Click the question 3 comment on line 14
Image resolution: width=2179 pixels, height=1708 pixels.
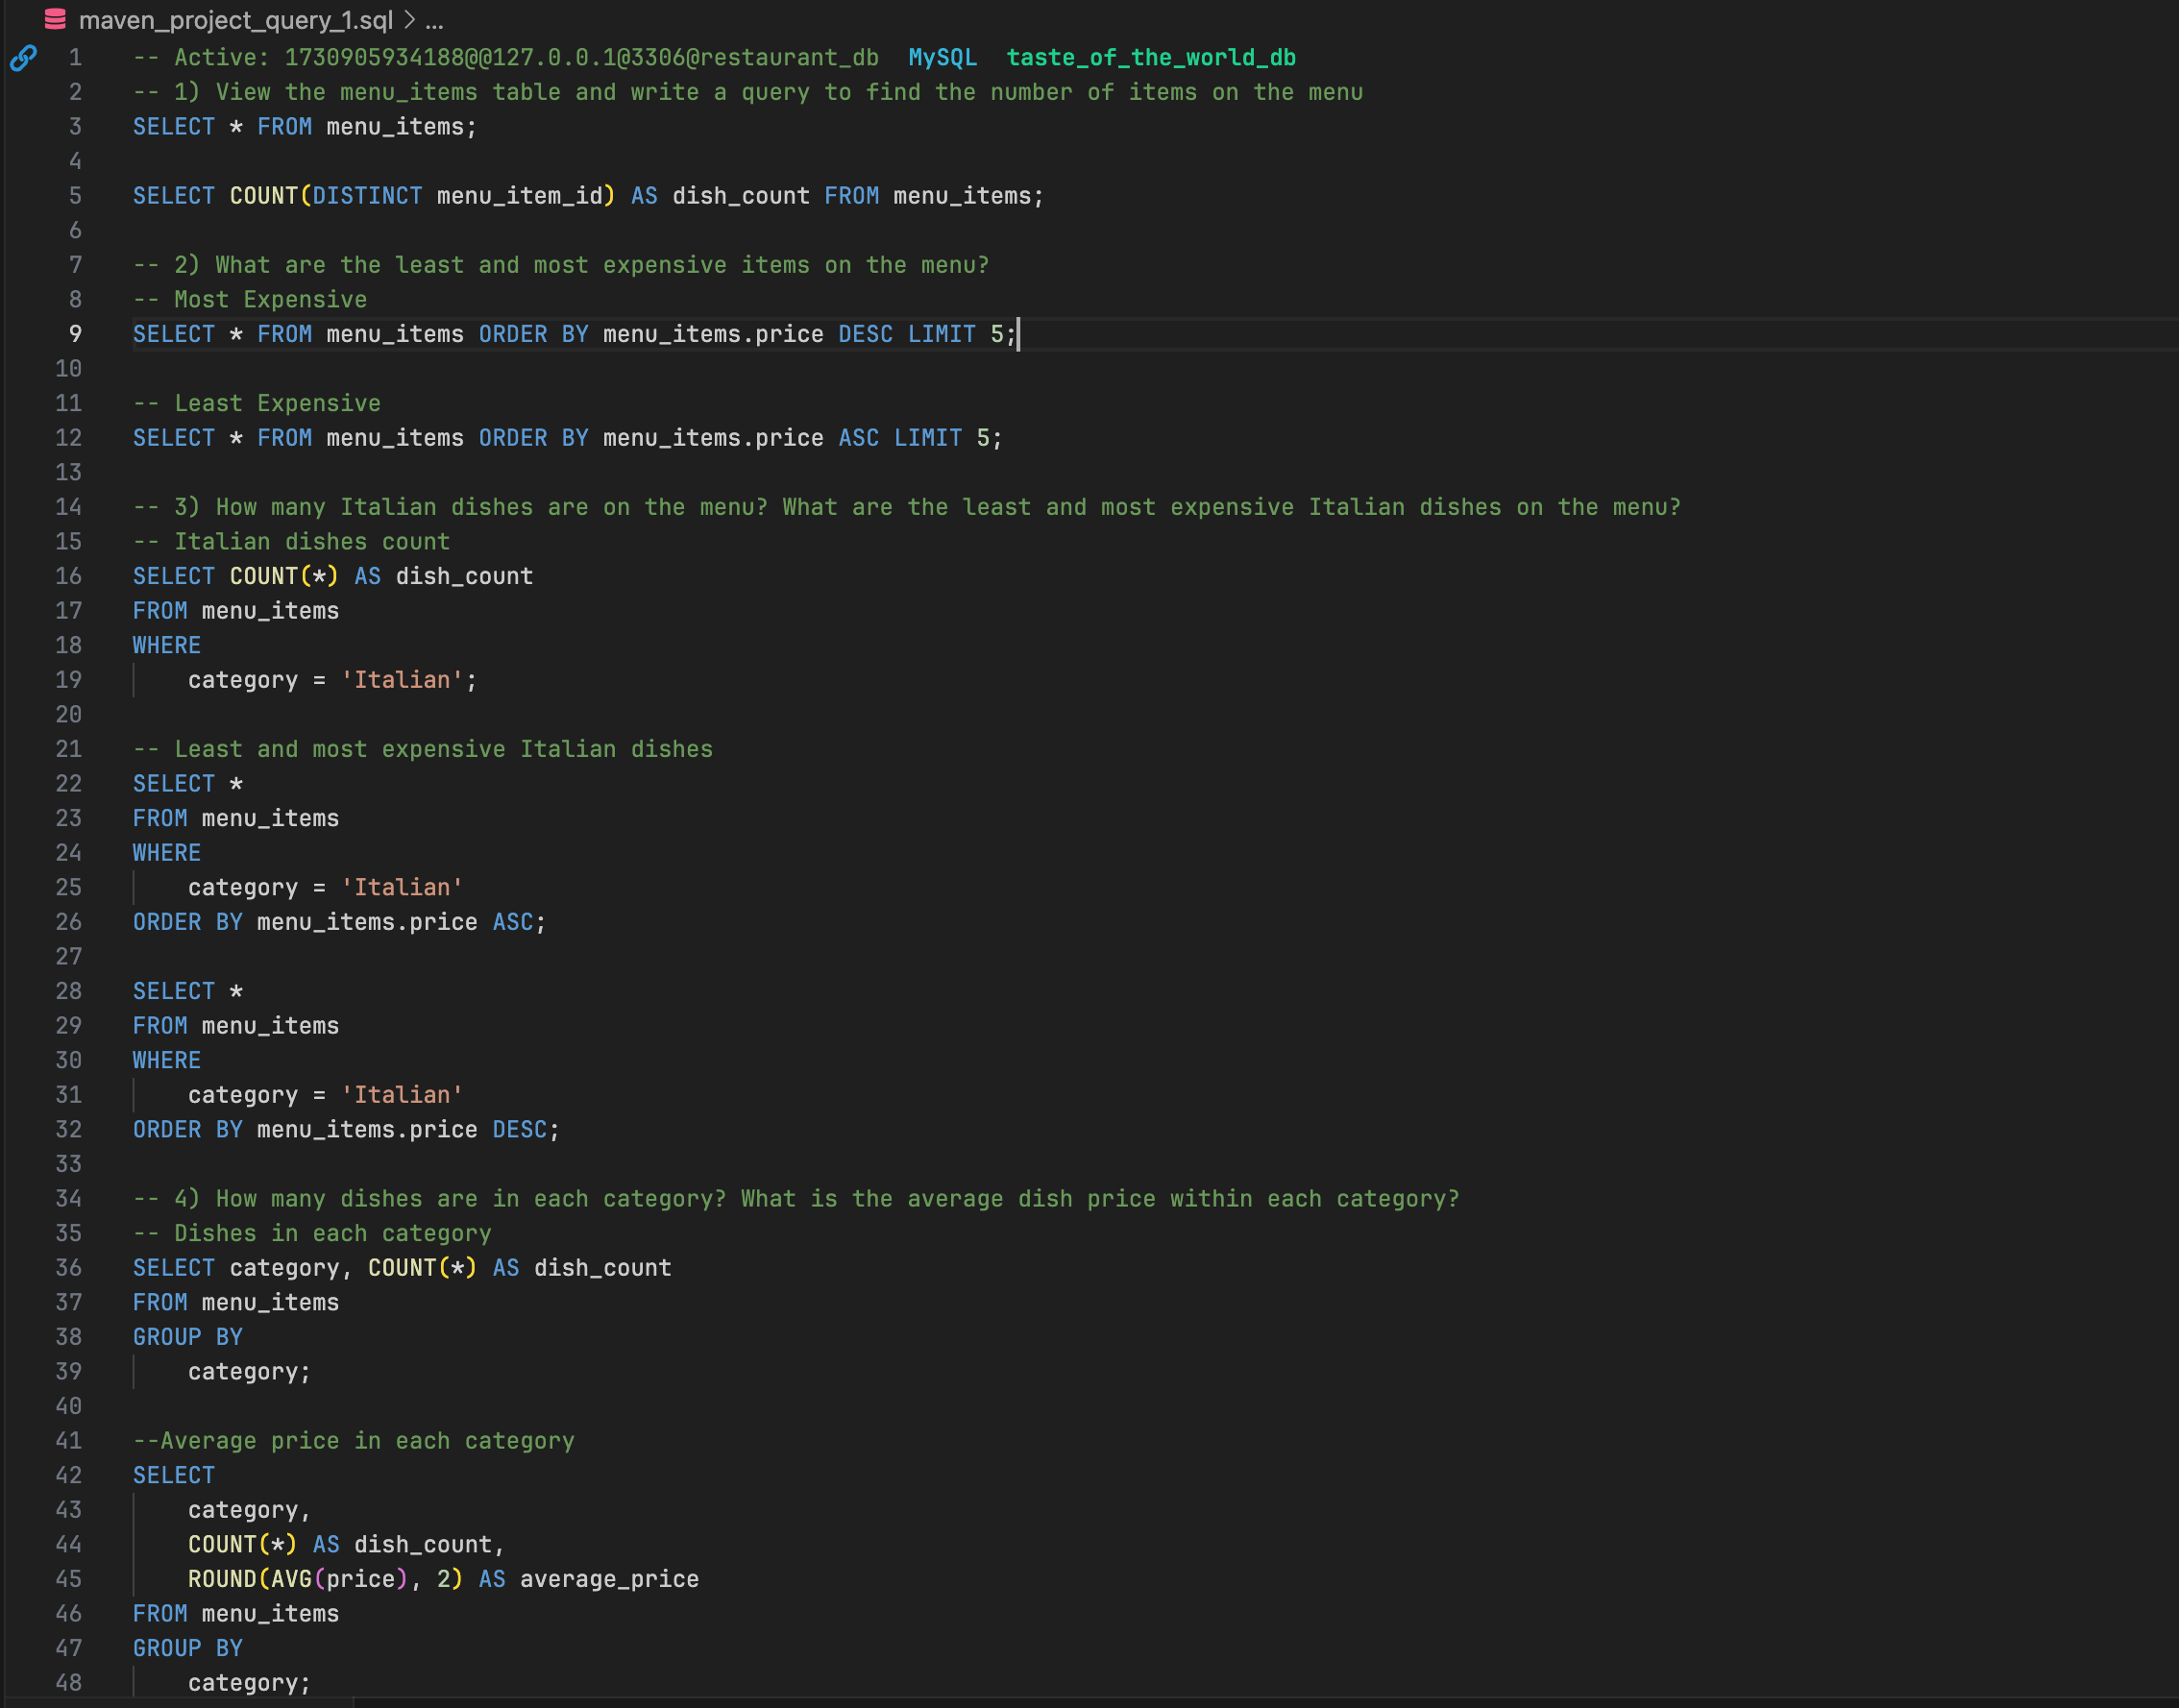pos(907,508)
